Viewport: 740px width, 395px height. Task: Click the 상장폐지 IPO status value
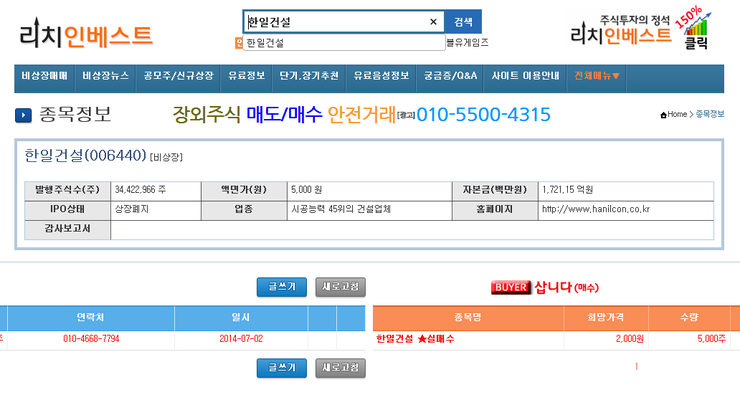point(132,209)
